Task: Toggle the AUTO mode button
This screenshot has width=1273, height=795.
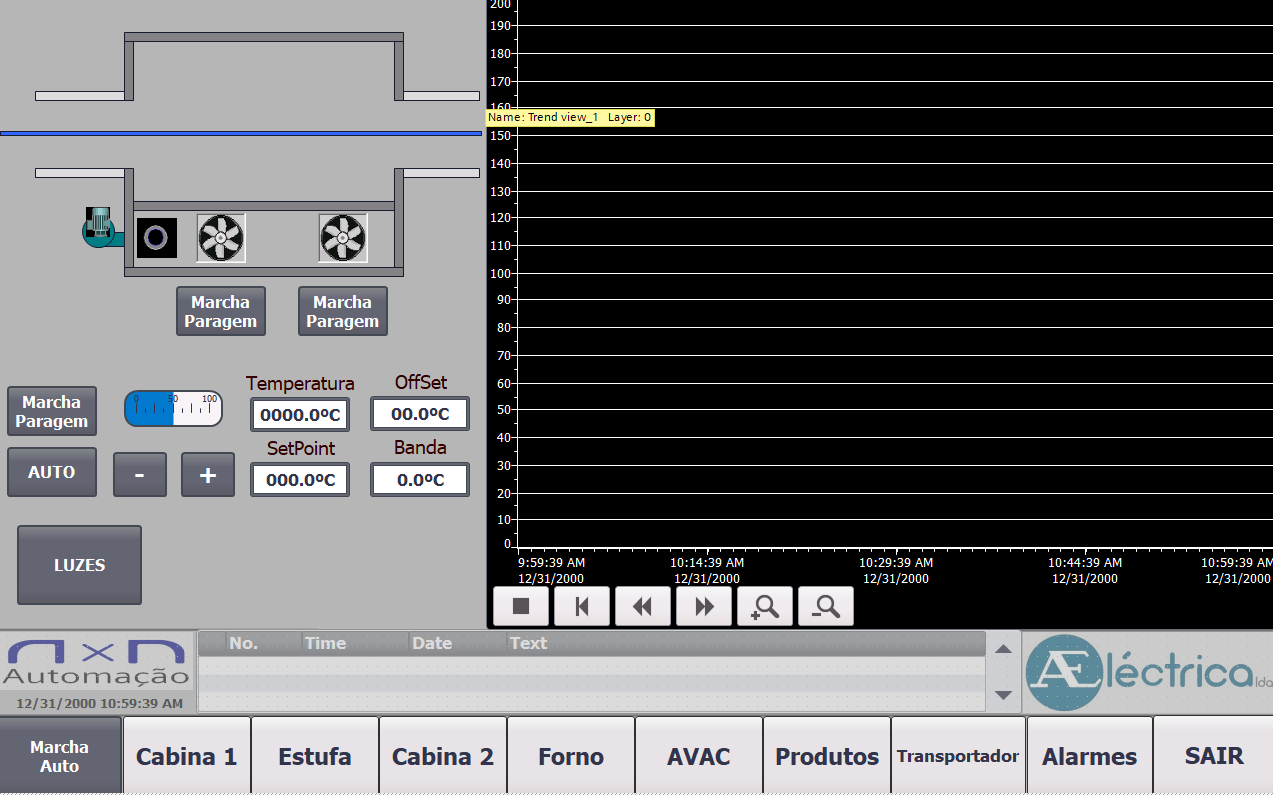Action: pyautogui.click(x=52, y=472)
